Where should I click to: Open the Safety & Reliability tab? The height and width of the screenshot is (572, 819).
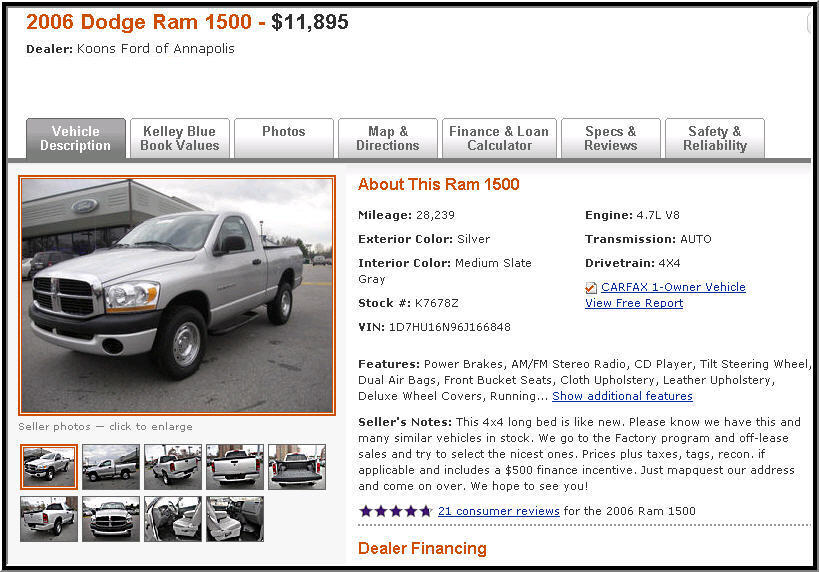click(715, 138)
